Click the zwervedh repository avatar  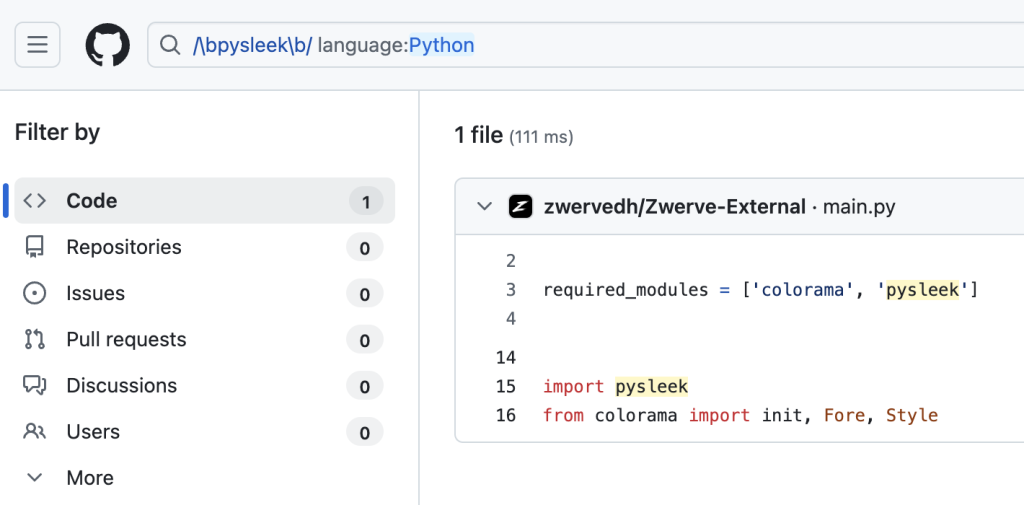(520, 207)
